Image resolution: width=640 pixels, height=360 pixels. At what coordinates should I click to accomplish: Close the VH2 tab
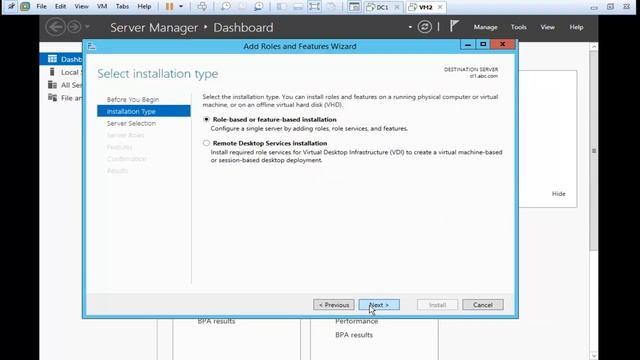coord(440,7)
